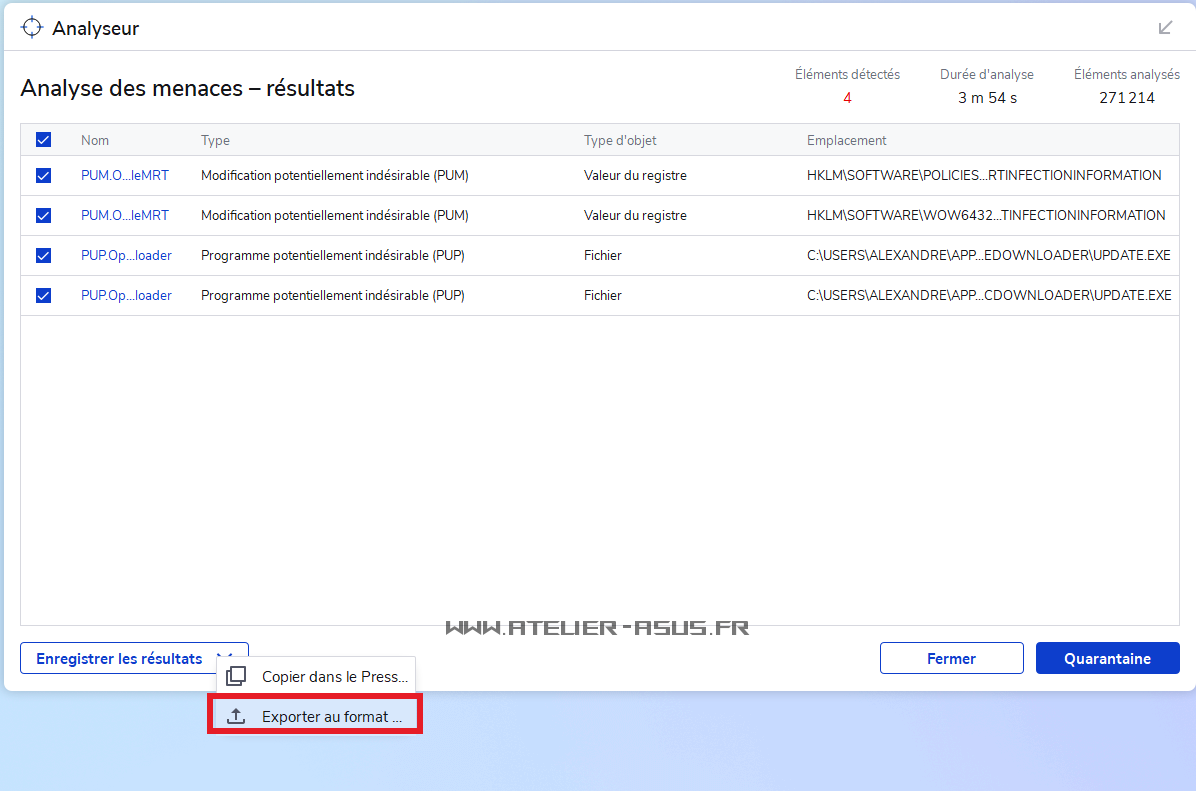This screenshot has height=791, width=1196.
Task: Open the PUP.Op...loader link in last row
Action: pos(126,295)
